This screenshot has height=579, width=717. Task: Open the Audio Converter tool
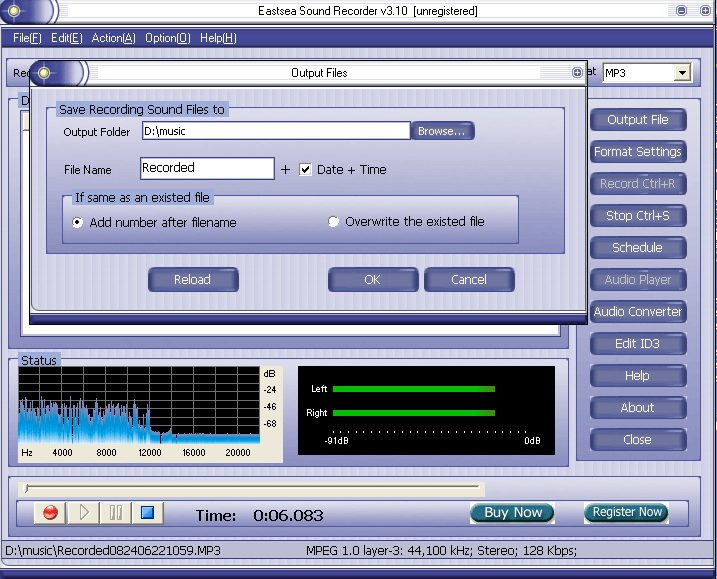(x=637, y=312)
